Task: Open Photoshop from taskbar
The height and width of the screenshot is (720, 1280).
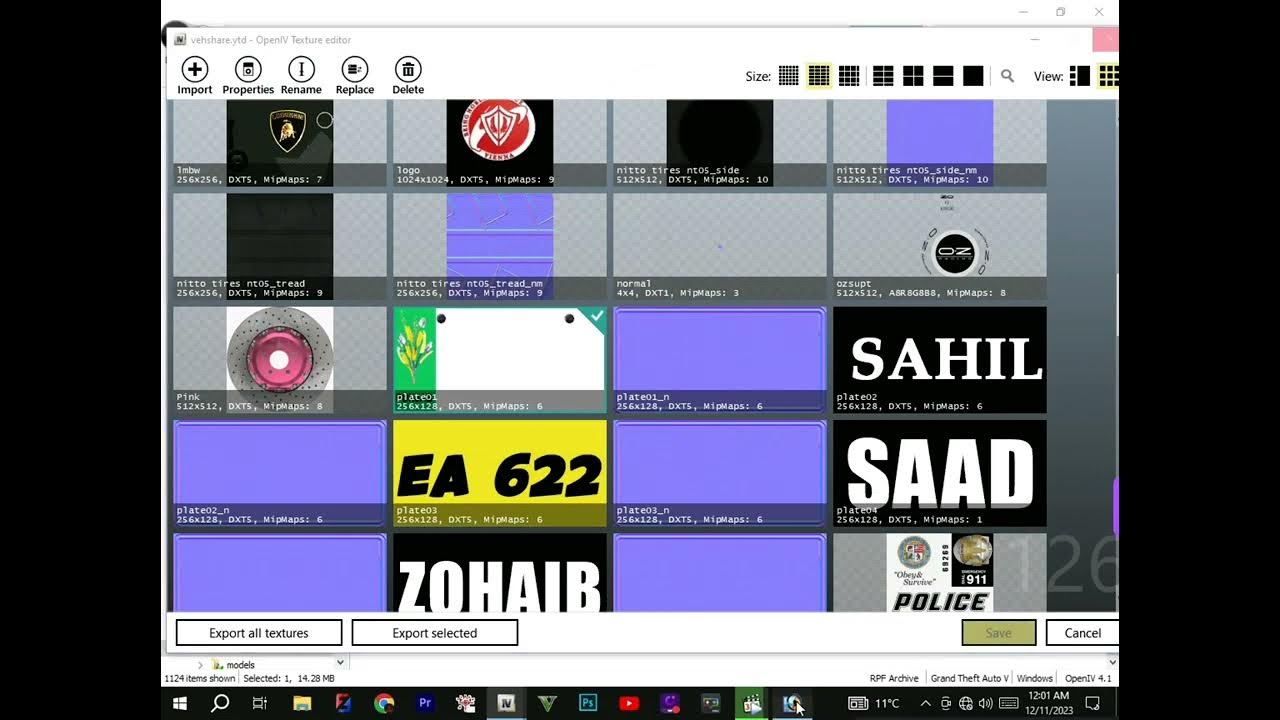Action: point(588,703)
